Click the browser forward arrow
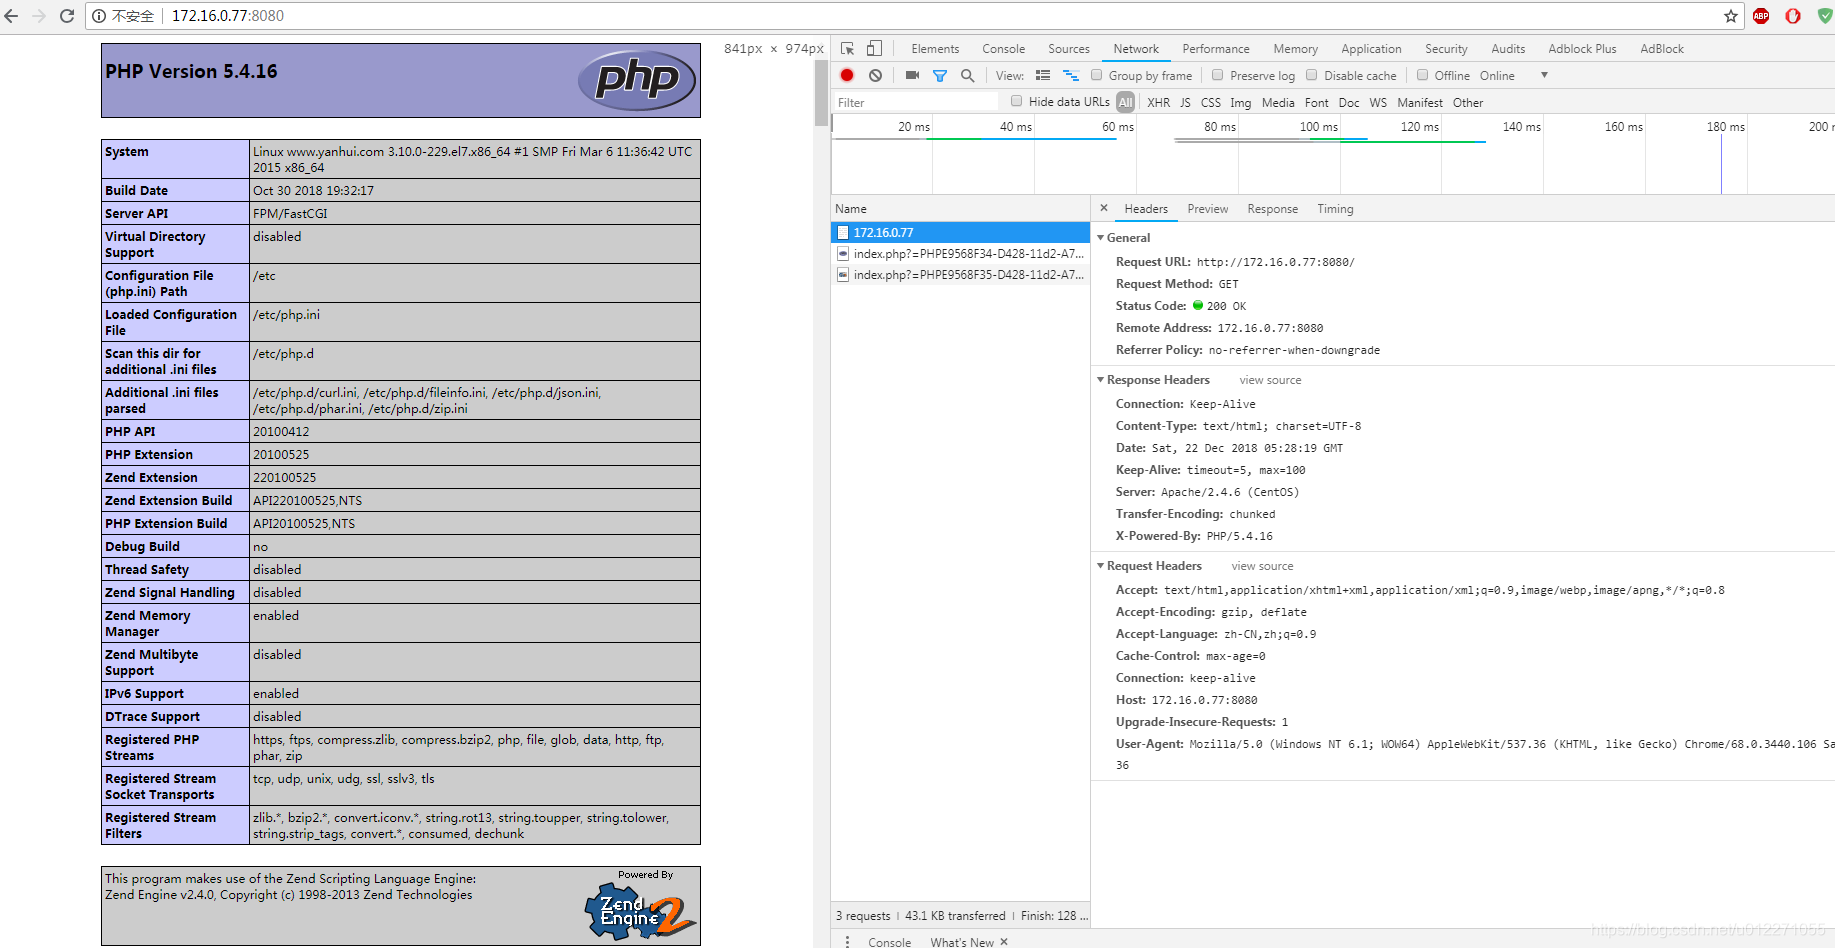Screen dimensions: 1835x948 coord(39,16)
